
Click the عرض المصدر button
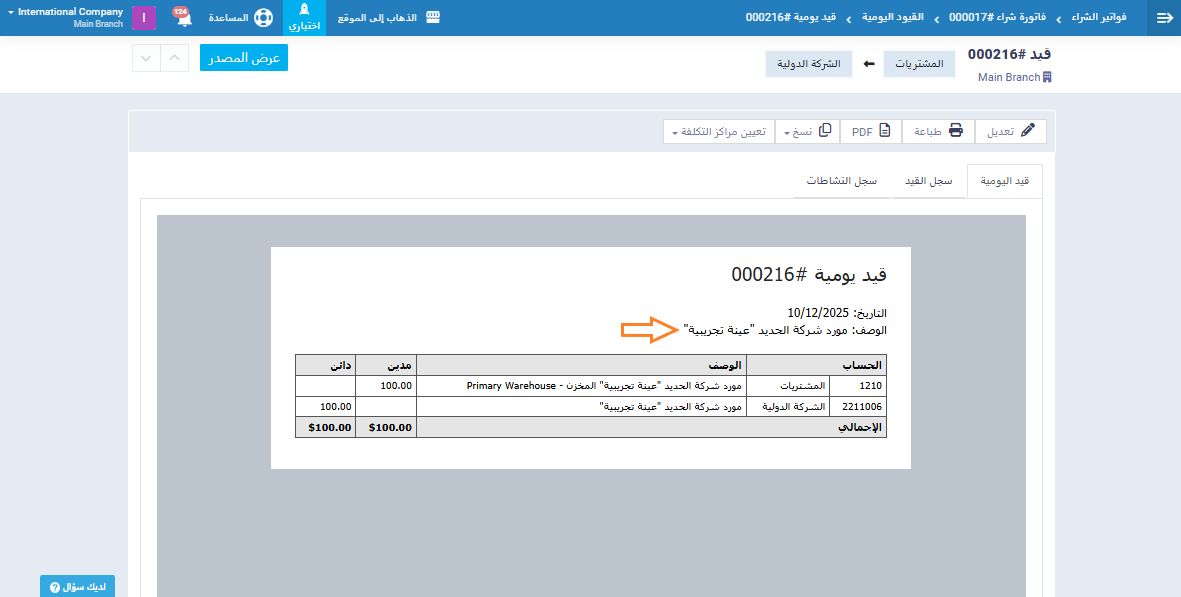coord(243,57)
